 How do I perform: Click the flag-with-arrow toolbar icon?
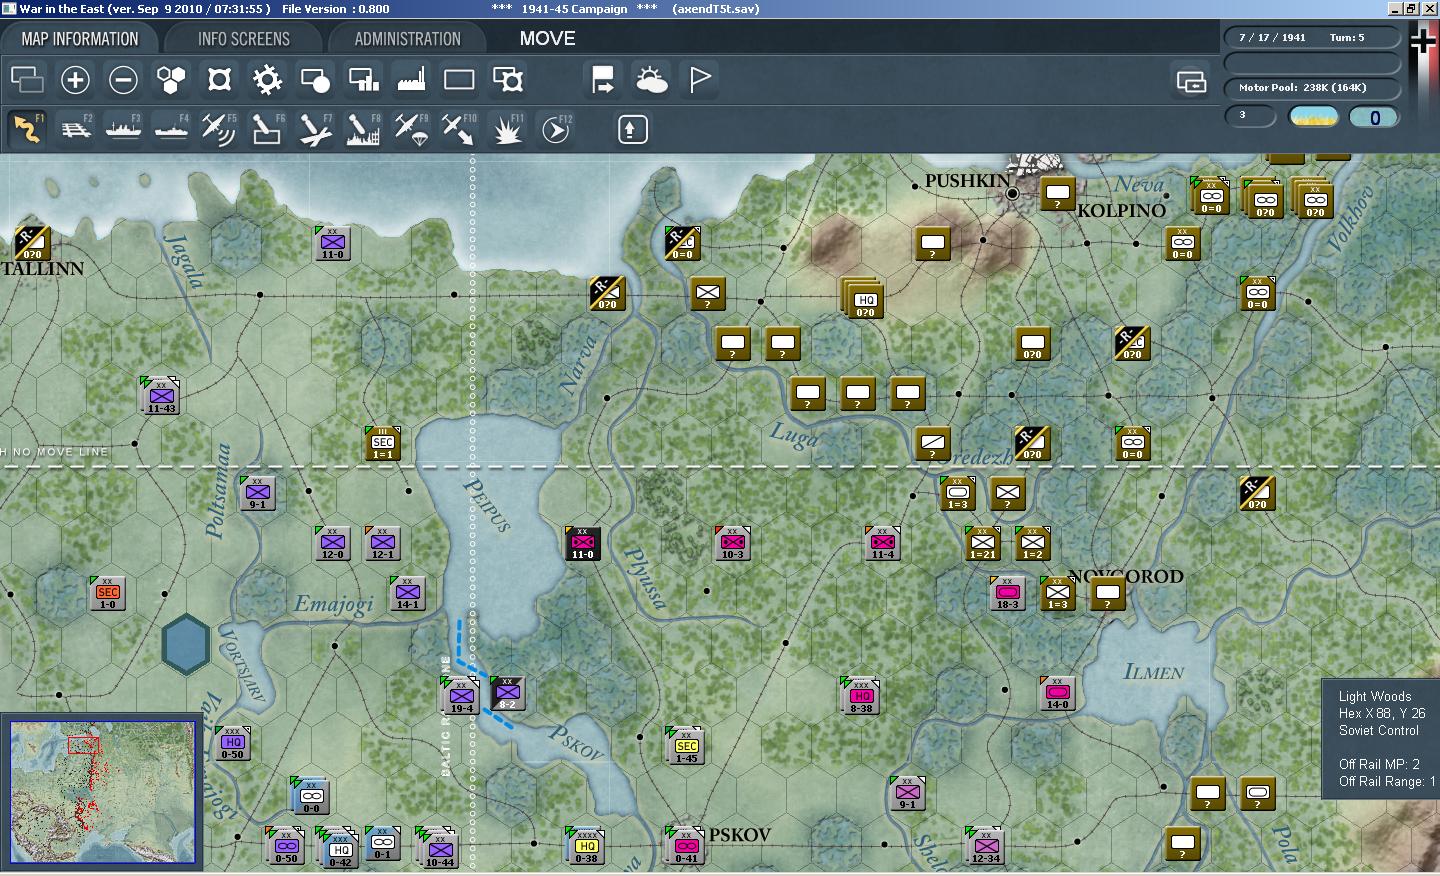603,80
